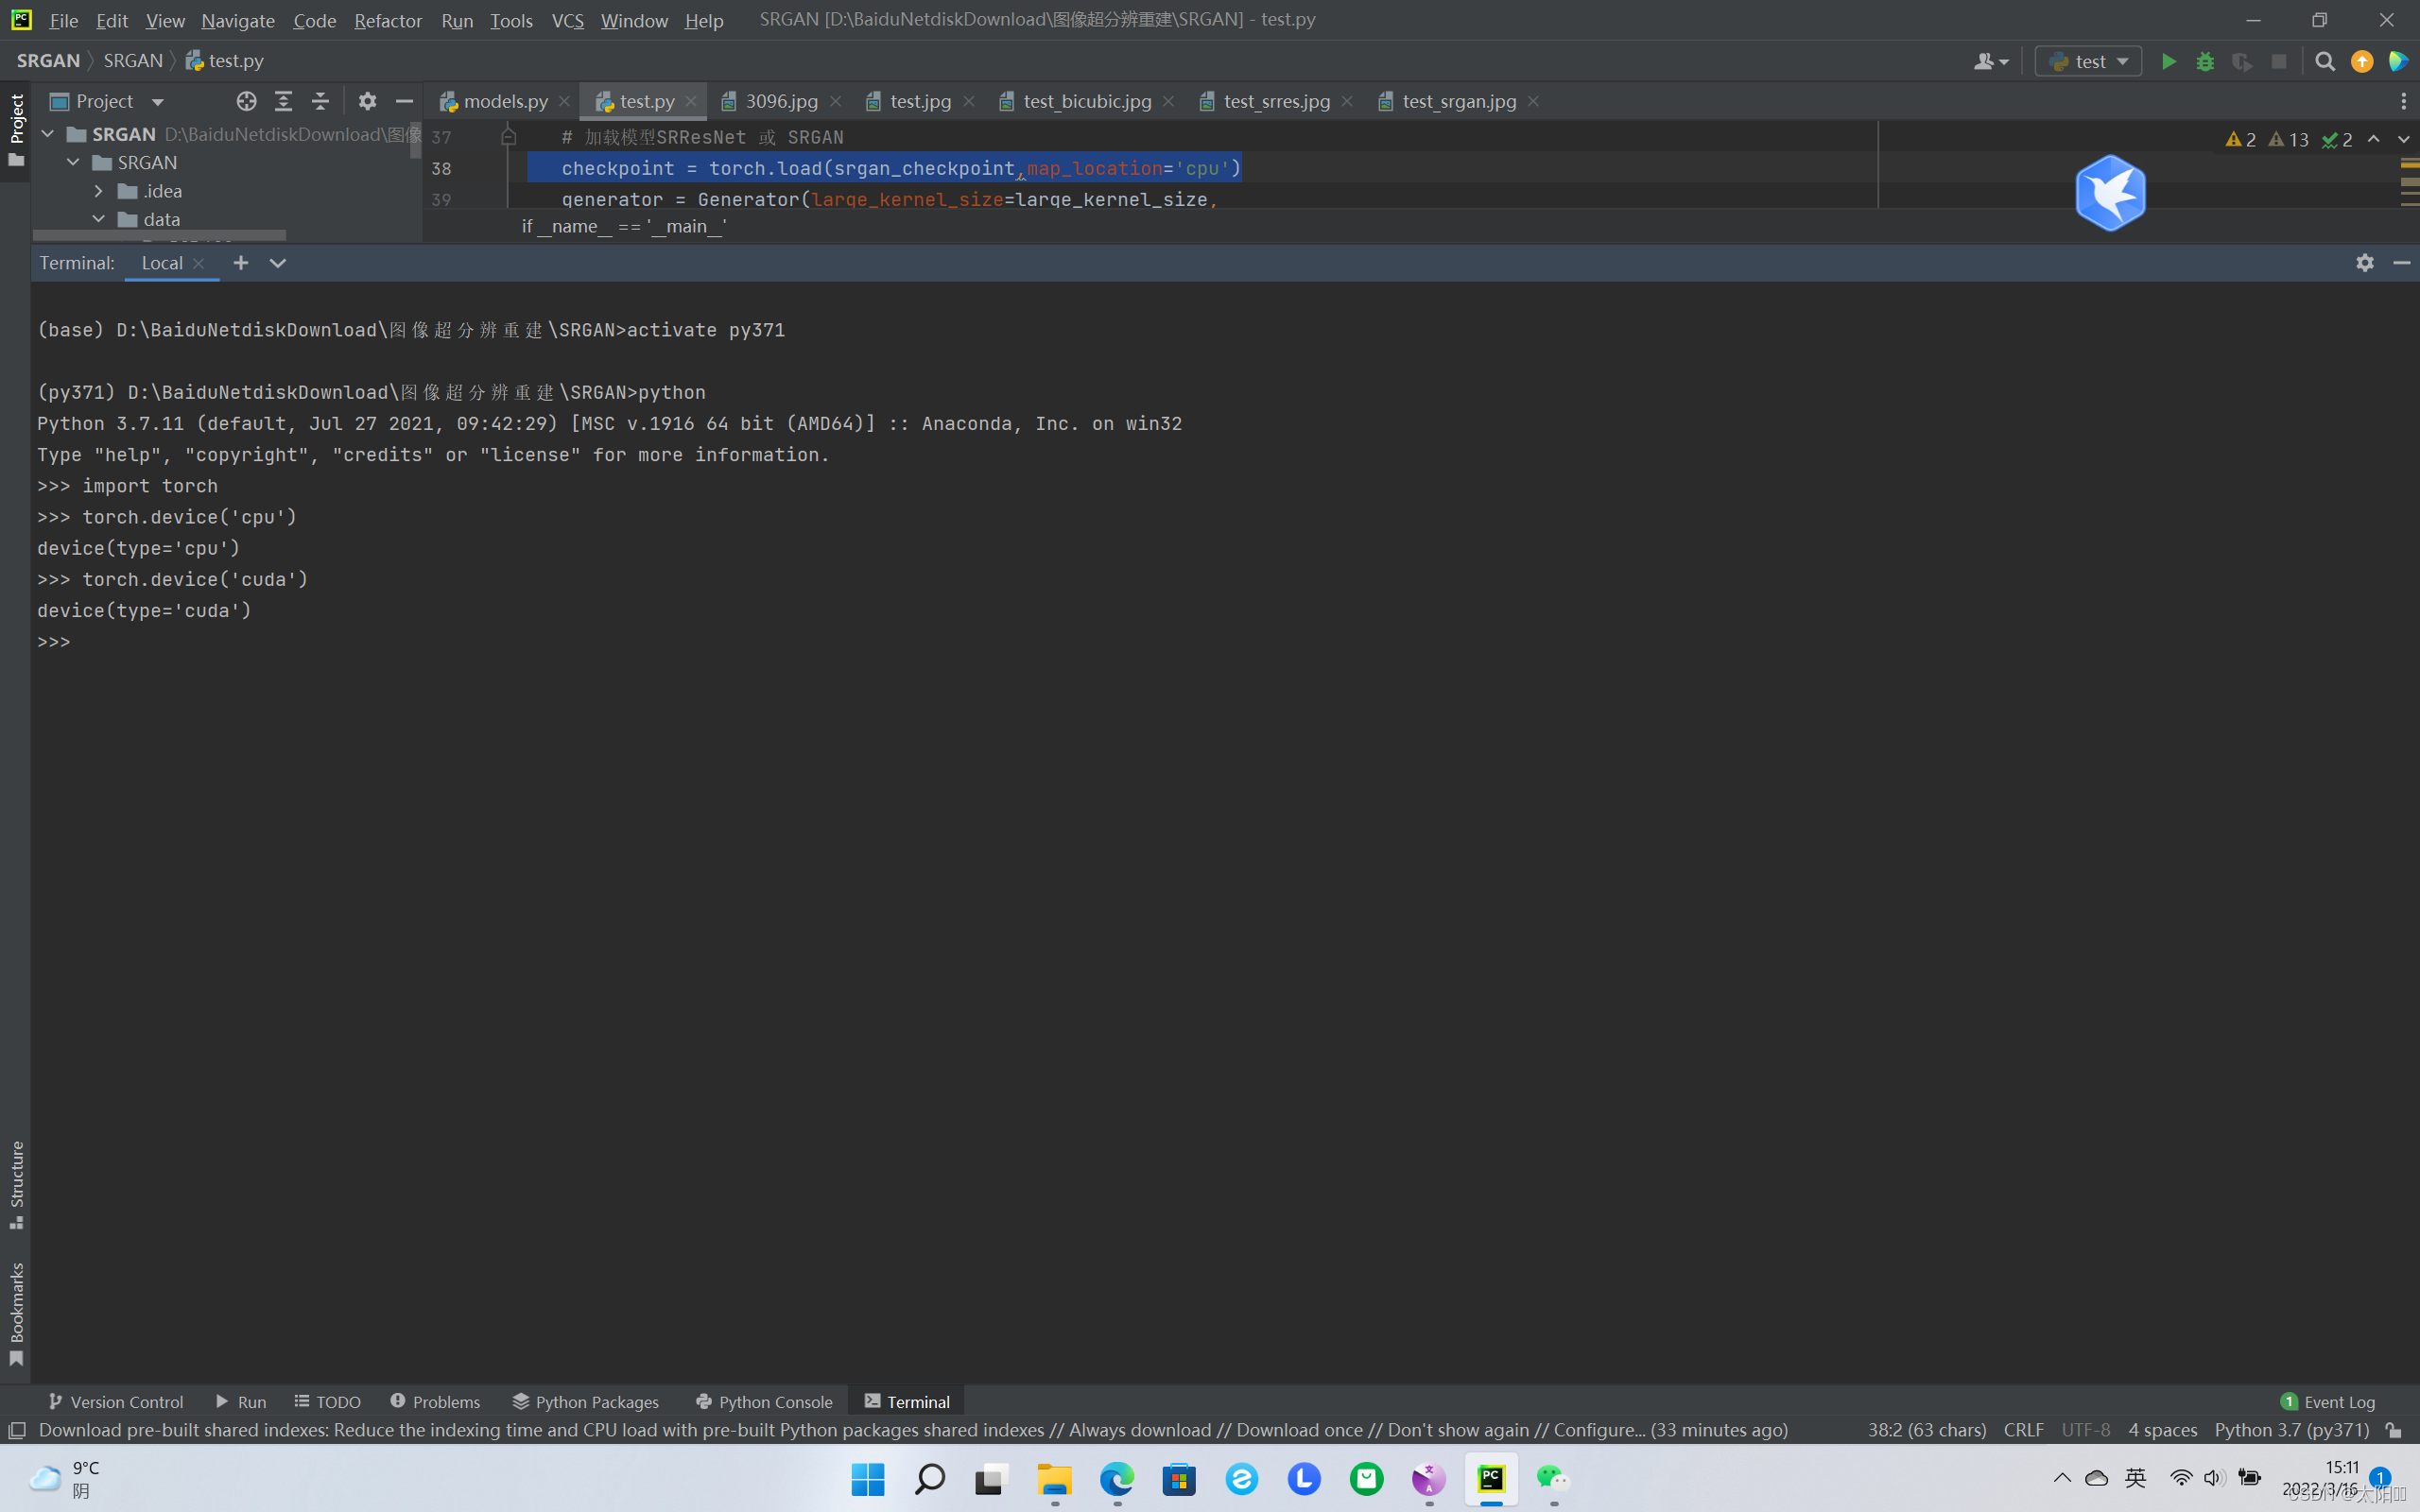Open the Tools menu
The width and height of the screenshot is (2420, 1512).
point(511,20)
